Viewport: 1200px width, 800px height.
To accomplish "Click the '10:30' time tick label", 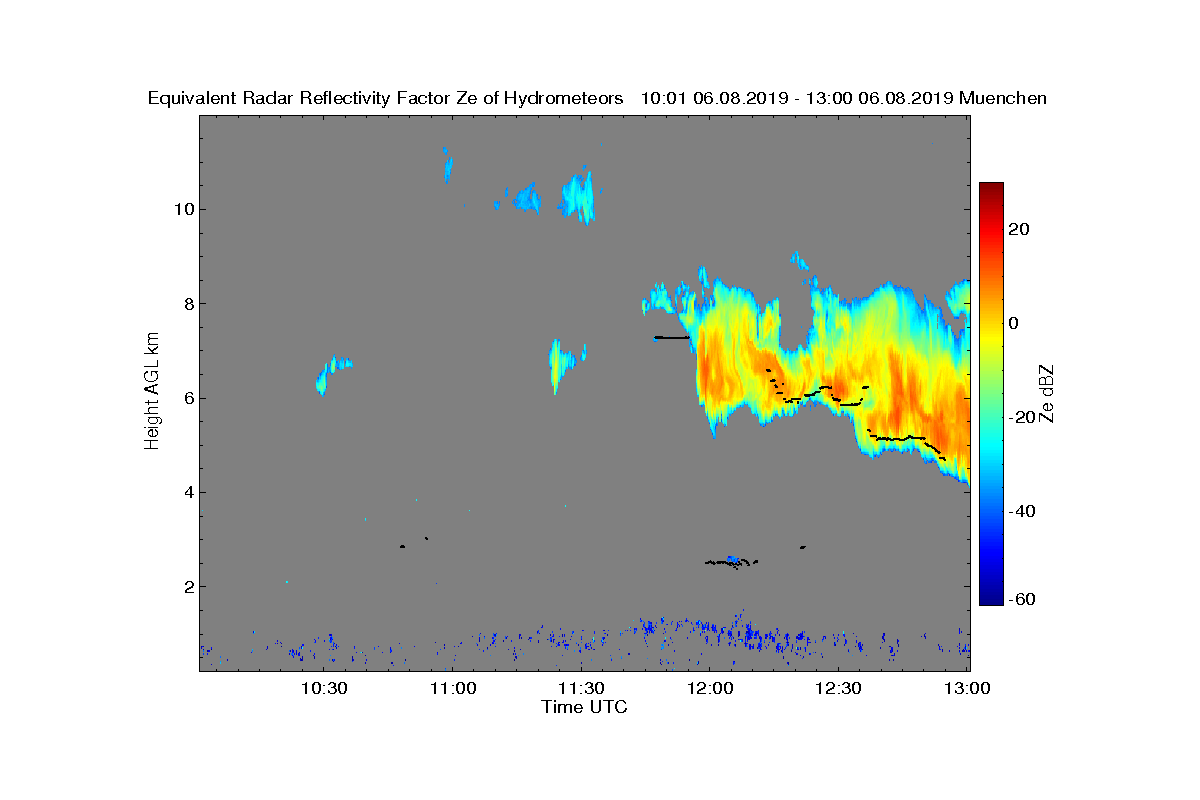I will coord(324,688).
